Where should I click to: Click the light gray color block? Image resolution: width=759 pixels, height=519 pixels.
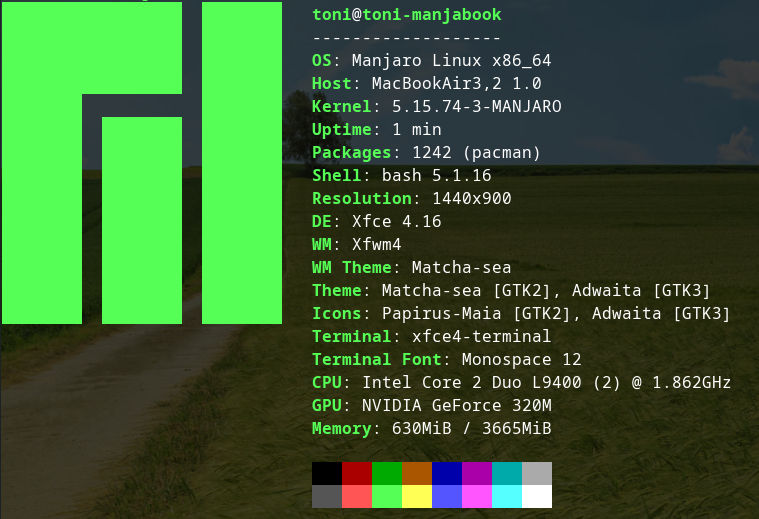[537, 473]
